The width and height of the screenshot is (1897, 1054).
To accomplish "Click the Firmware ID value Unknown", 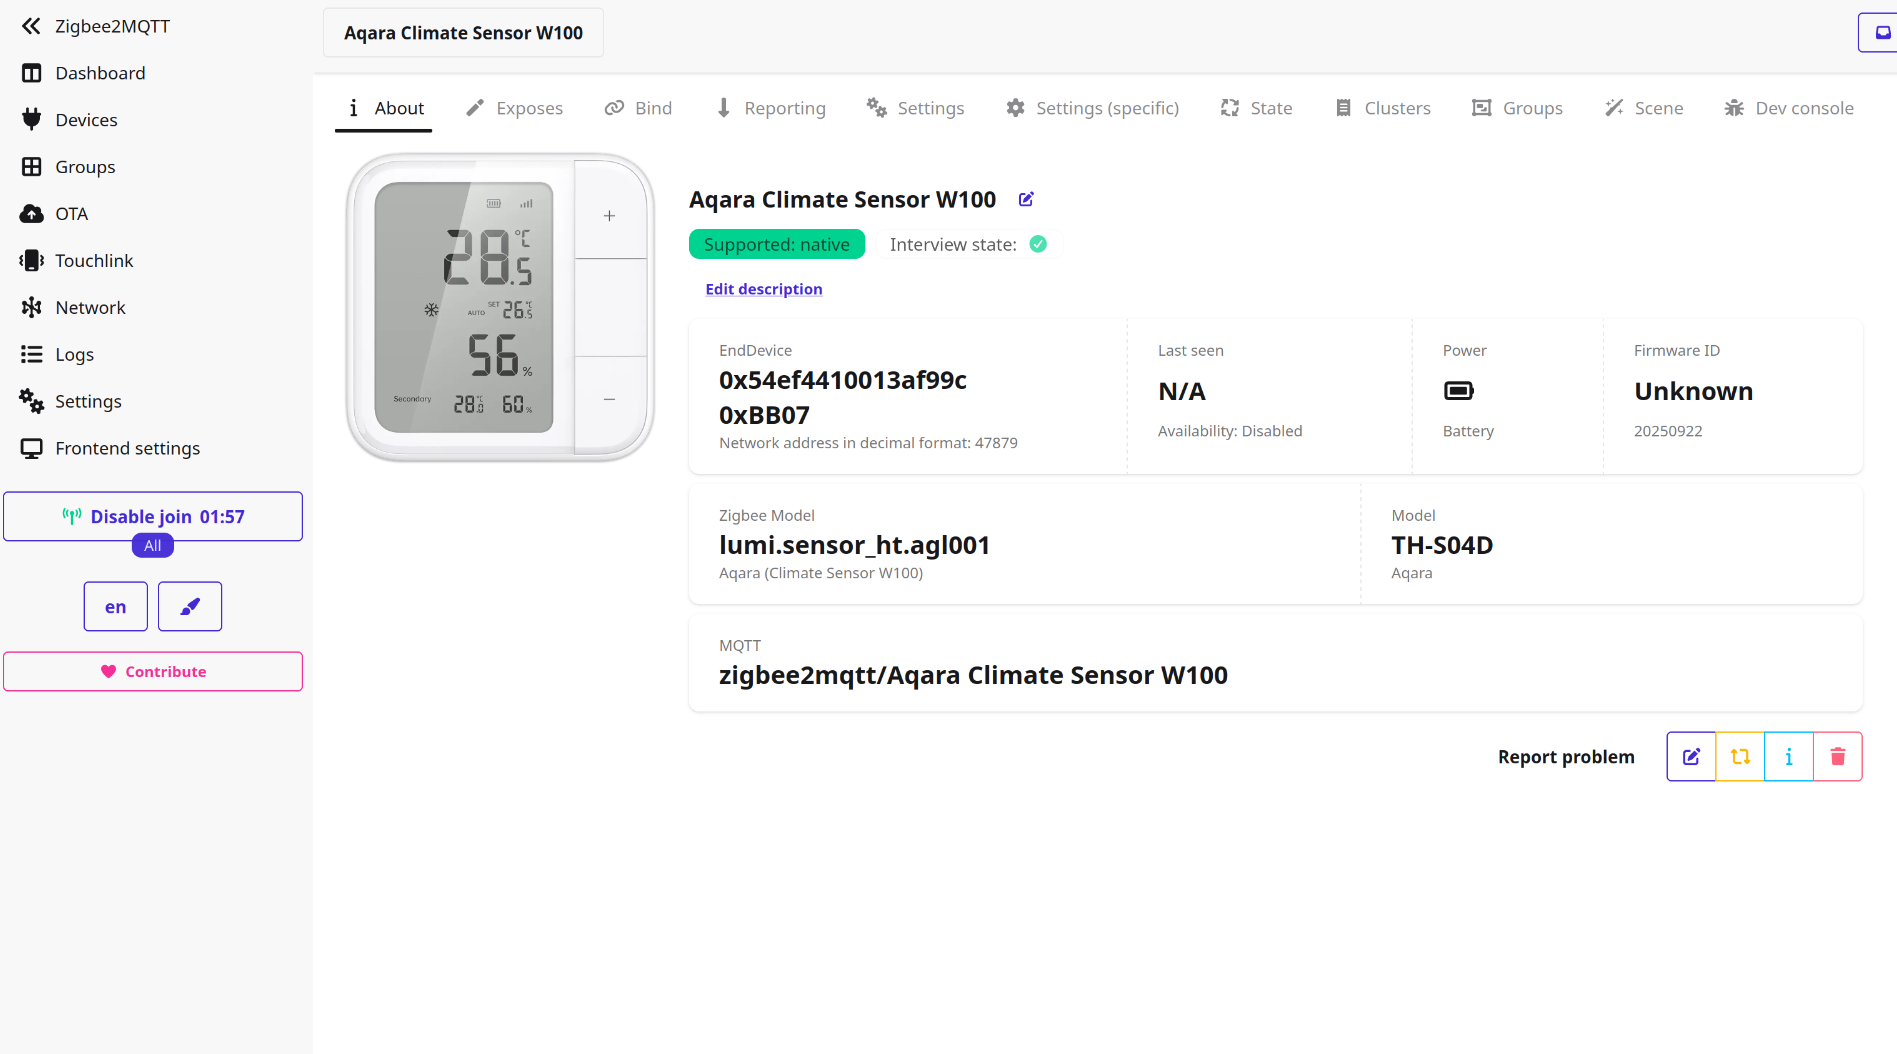I will [x=1693, y=391].
